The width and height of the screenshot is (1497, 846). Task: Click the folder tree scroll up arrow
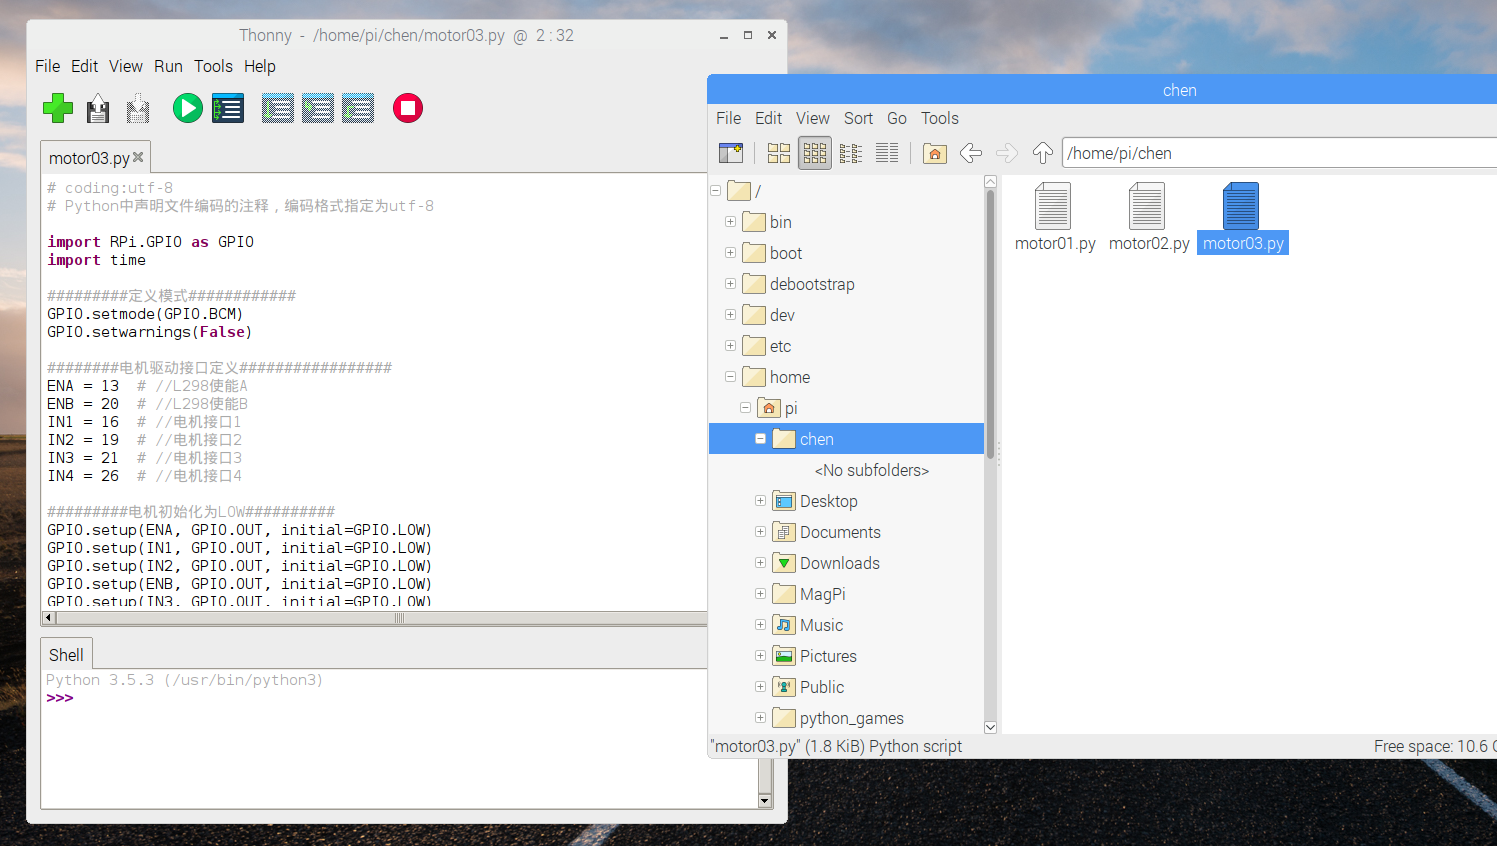click(x=990, y=181)
